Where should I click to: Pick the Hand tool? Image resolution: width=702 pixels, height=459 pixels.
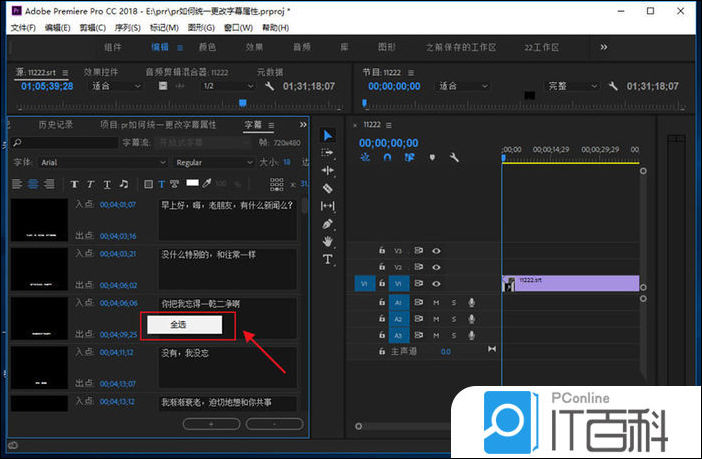(x=327, y=241)
